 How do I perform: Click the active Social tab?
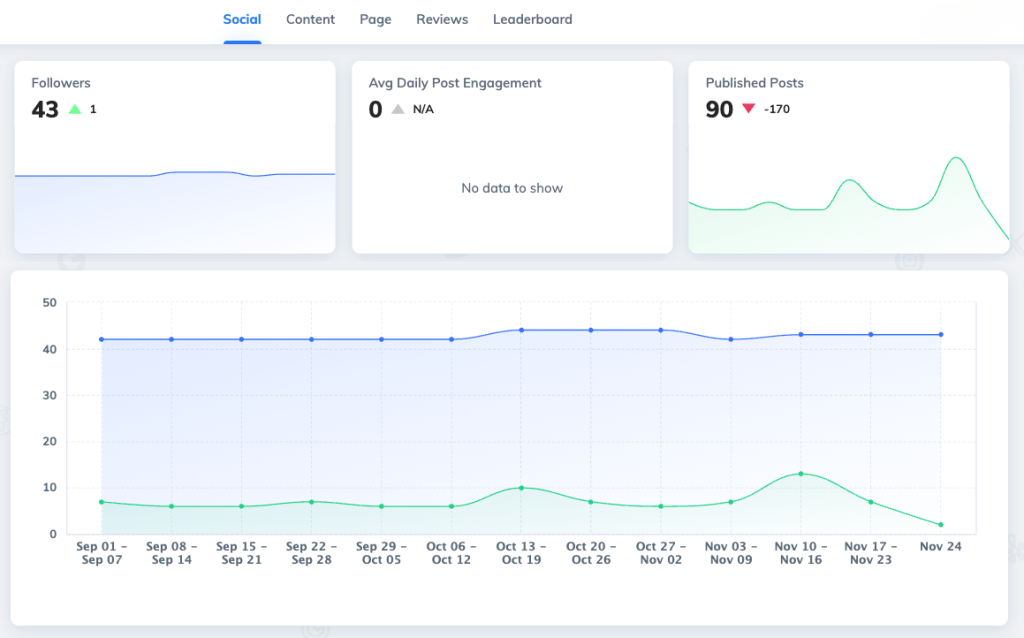coord(242,19)
